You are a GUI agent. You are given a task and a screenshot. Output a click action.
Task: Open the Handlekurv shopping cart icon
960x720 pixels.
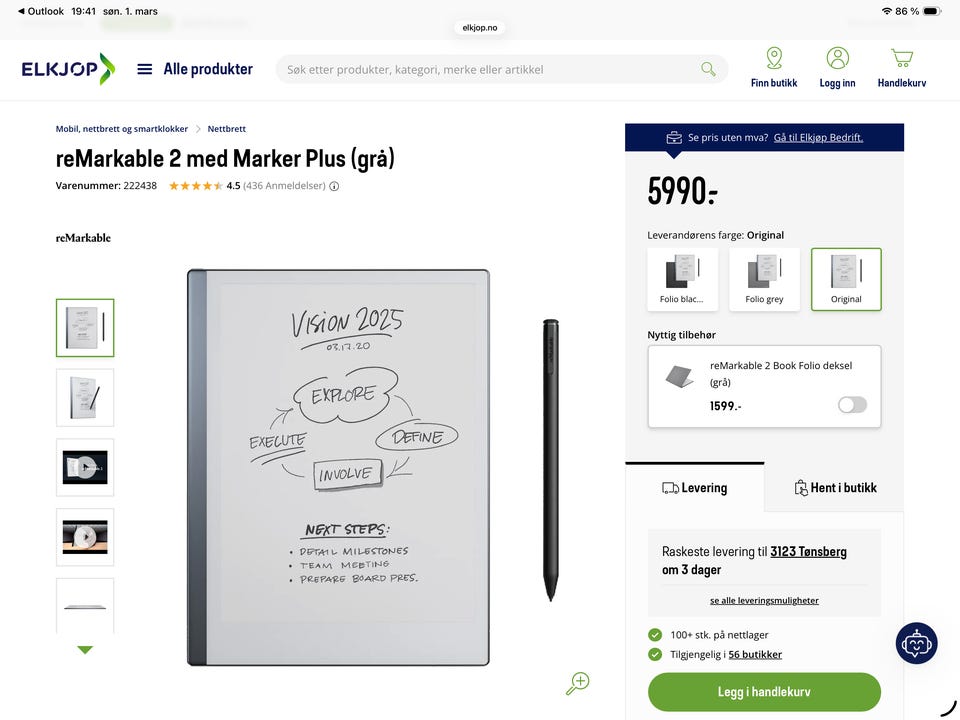[x=901, y=59]
